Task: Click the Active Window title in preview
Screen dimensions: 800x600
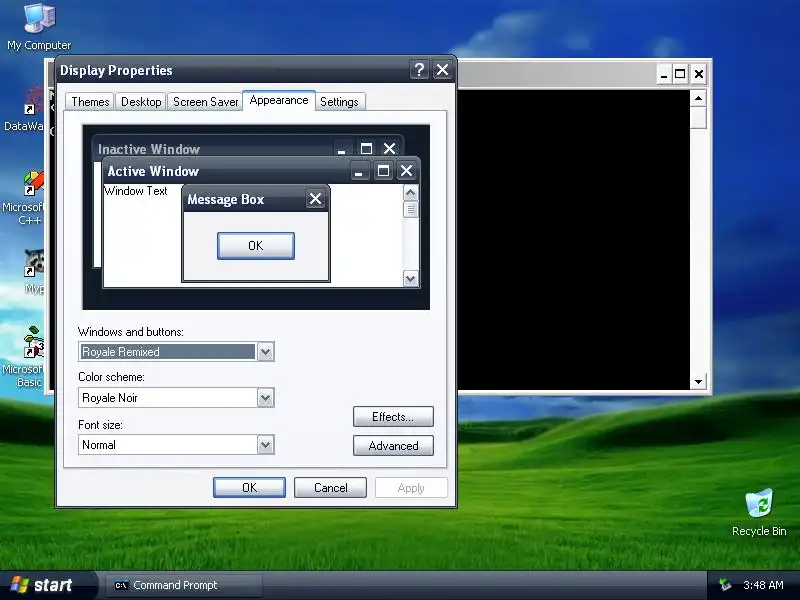Action: click(x=153, y=171)
